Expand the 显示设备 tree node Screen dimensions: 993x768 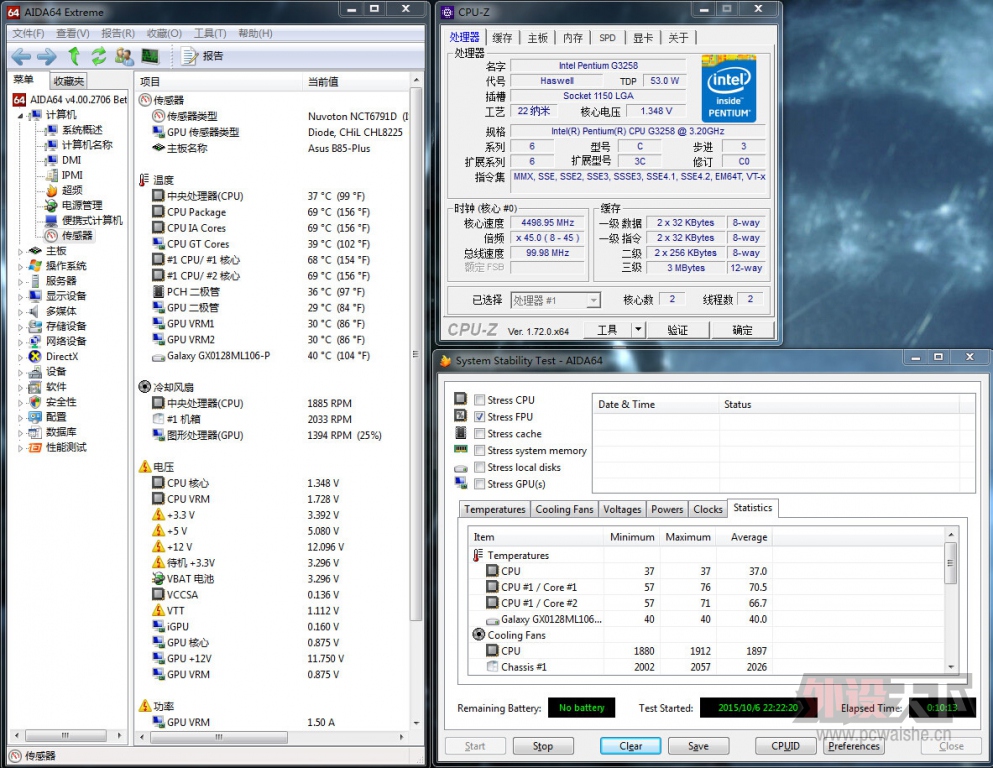pos(20,297)
